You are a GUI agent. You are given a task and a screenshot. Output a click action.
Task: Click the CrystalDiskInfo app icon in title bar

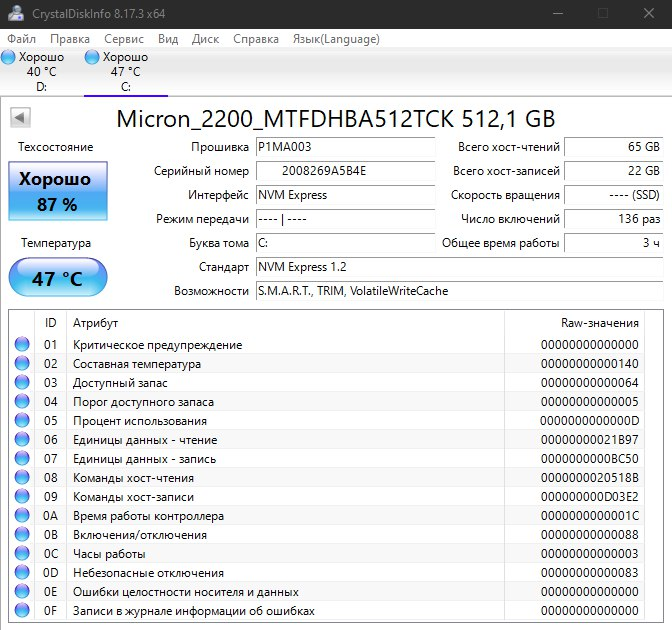[x=15, y=13]
